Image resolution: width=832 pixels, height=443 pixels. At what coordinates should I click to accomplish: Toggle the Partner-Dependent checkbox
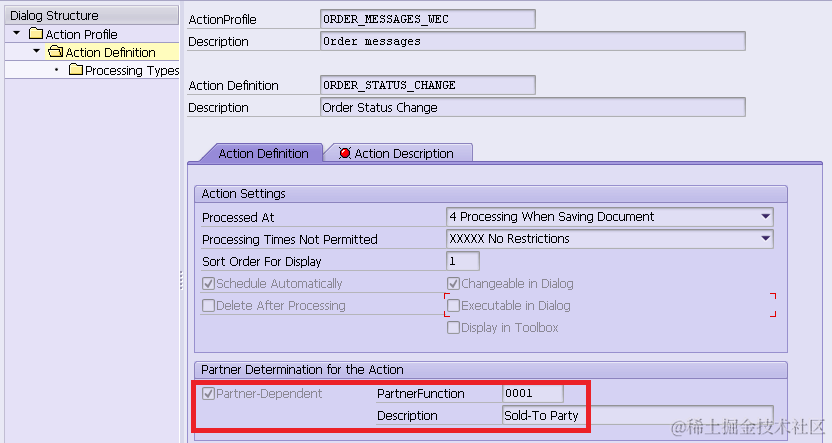(x=209, y=394)
